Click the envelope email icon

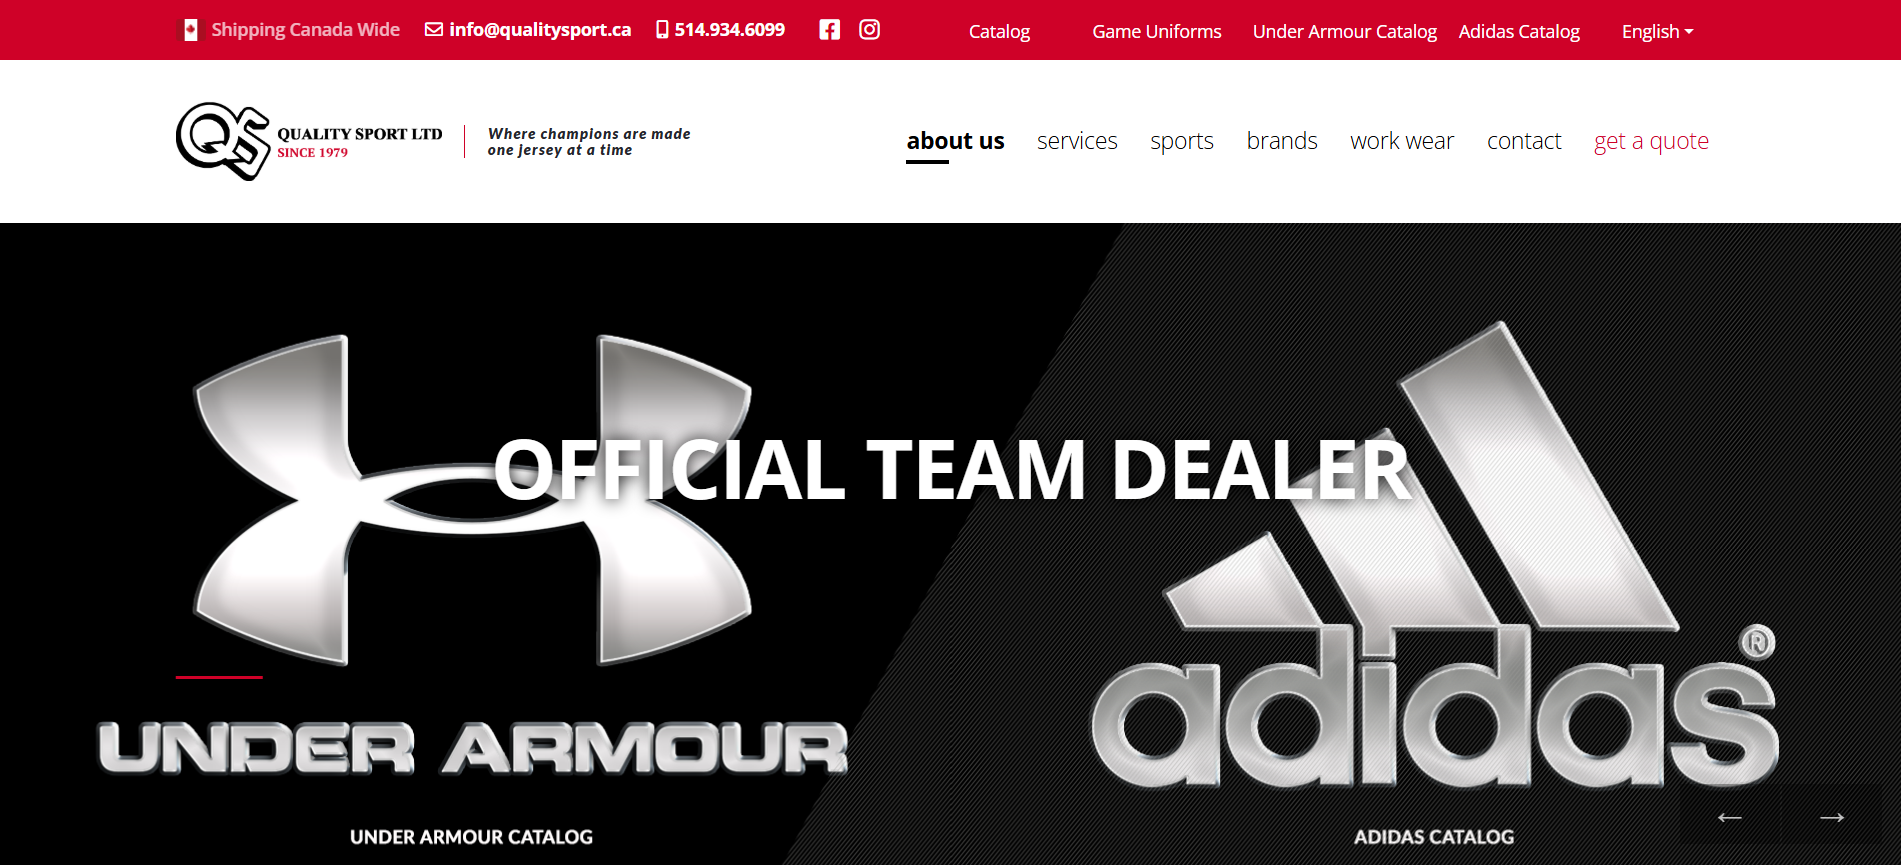[x=434, y=29]
